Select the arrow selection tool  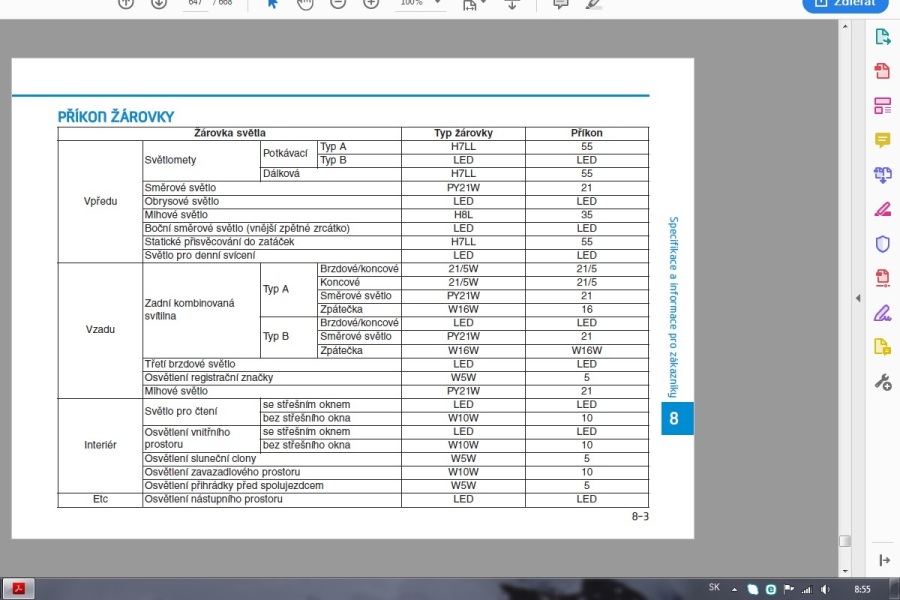272,3
